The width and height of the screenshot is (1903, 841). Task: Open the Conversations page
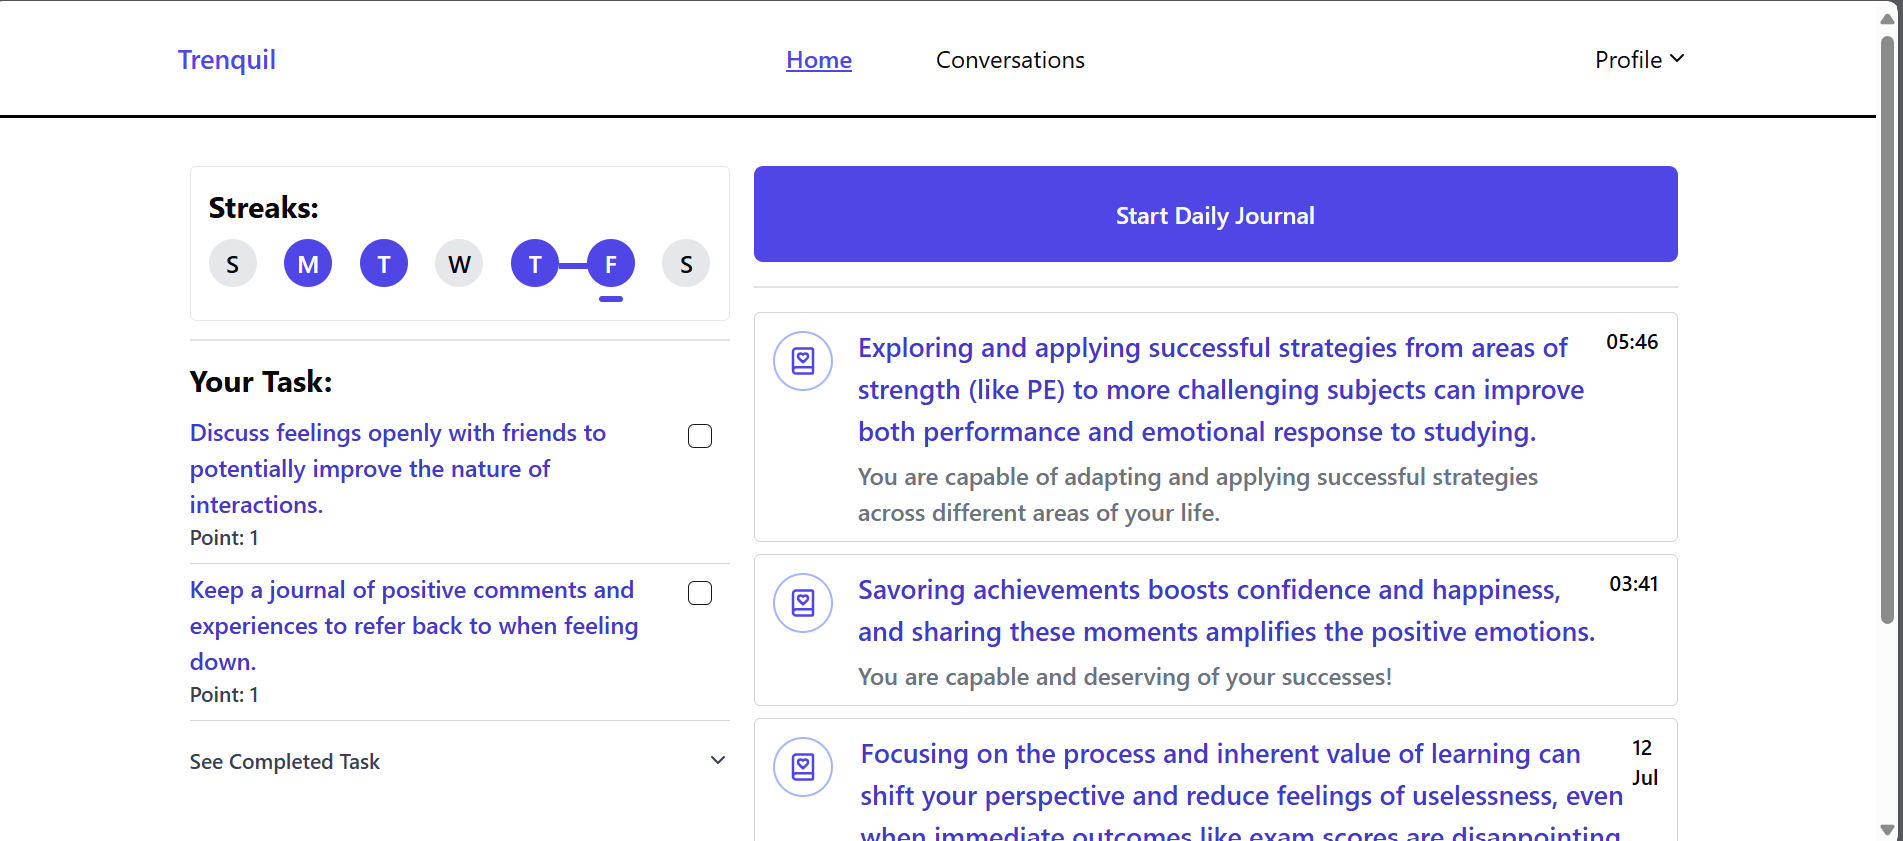(1010, 60)
